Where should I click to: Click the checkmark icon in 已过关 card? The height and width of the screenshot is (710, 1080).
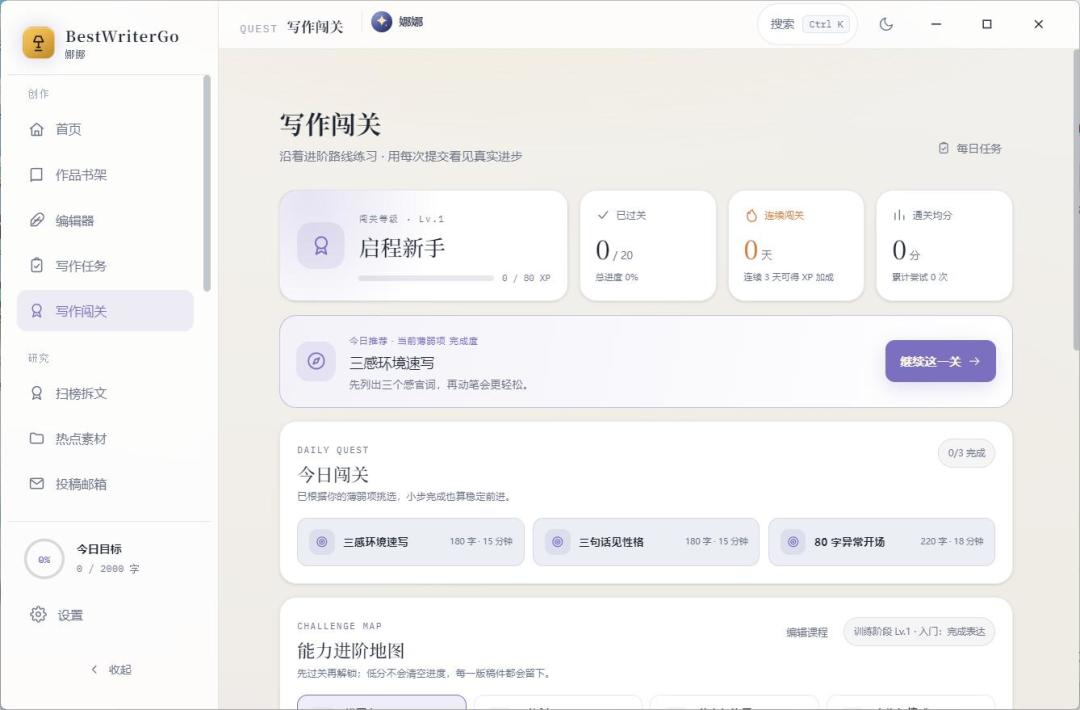[x=603, y=215]
